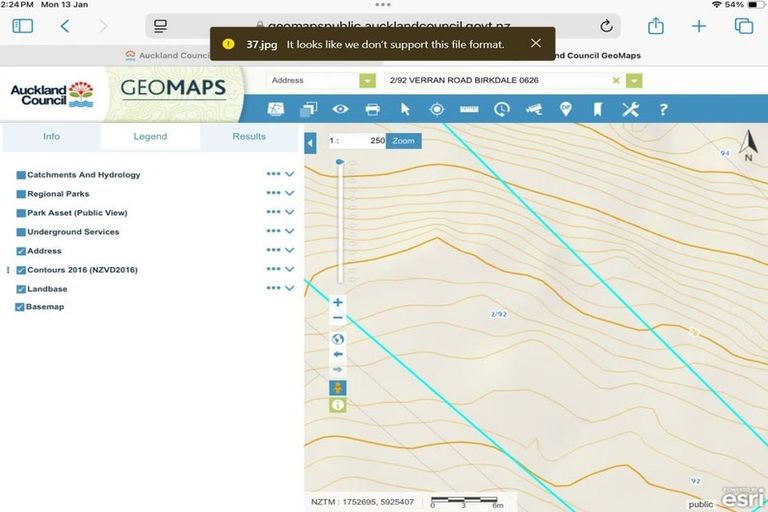The height and width of the screenshot is (512, 768).
Task: Open the measure ruler tool
Action: click(x=469, y=109)
